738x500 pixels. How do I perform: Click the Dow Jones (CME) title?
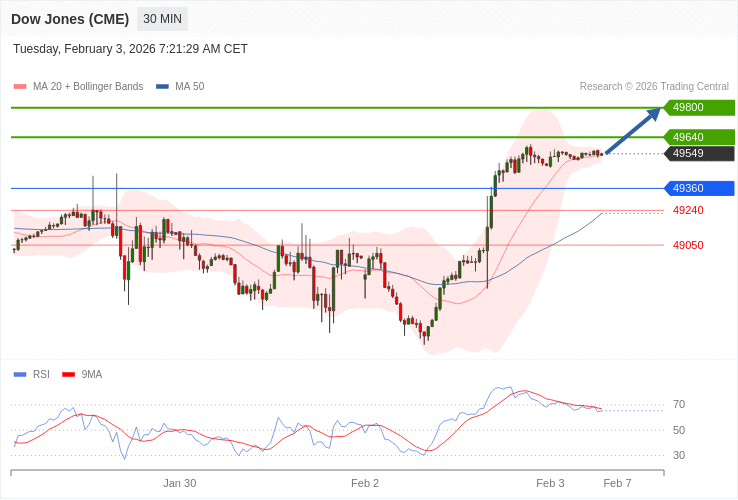70,19
